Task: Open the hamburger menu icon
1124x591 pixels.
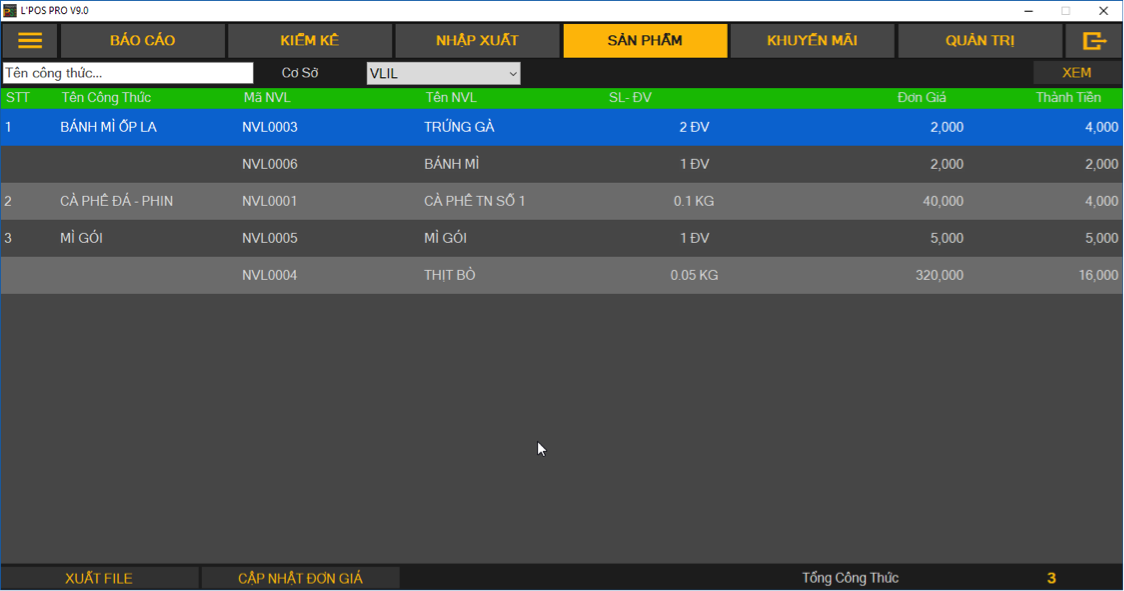Action: (30, 41)
